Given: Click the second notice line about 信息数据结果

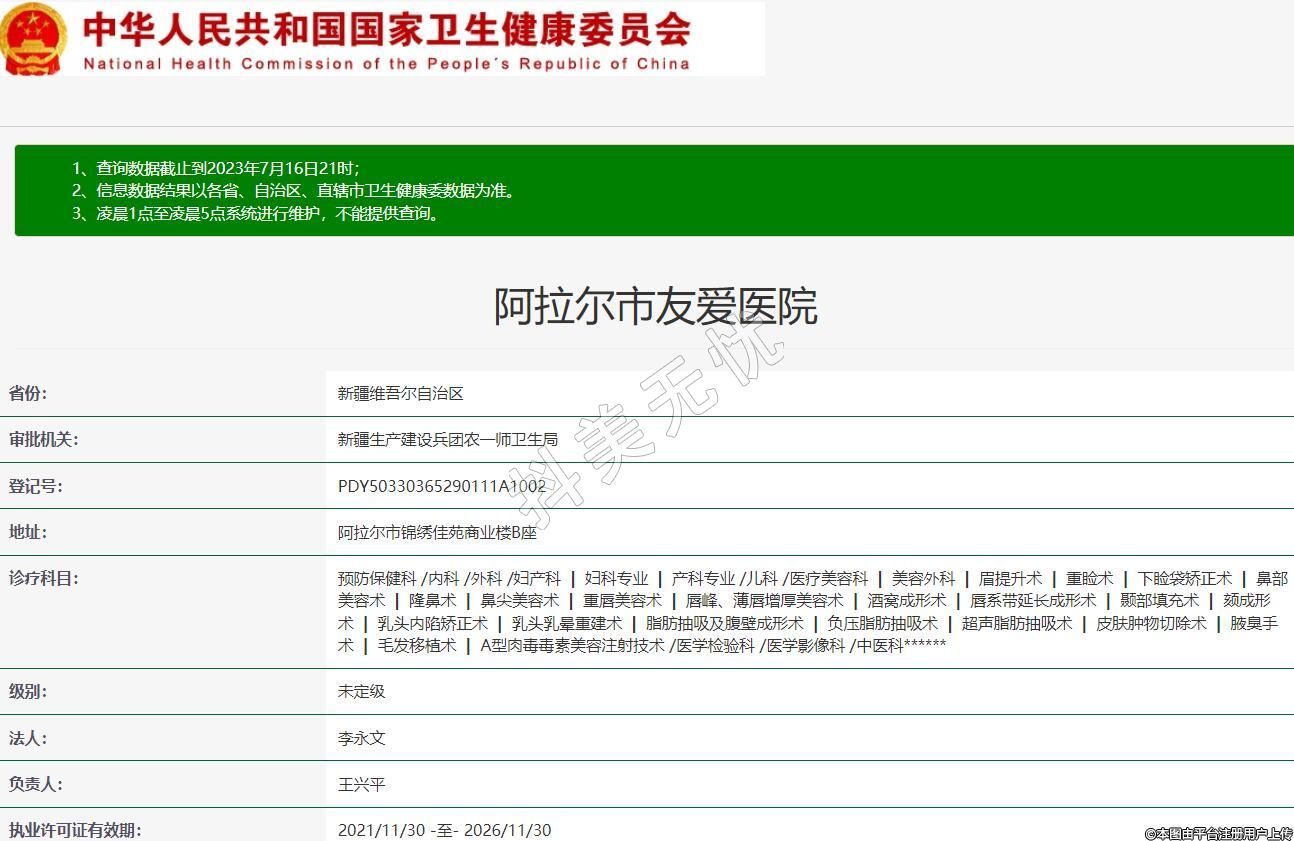Looking at the screenshot, I should [x=294, y=190].
